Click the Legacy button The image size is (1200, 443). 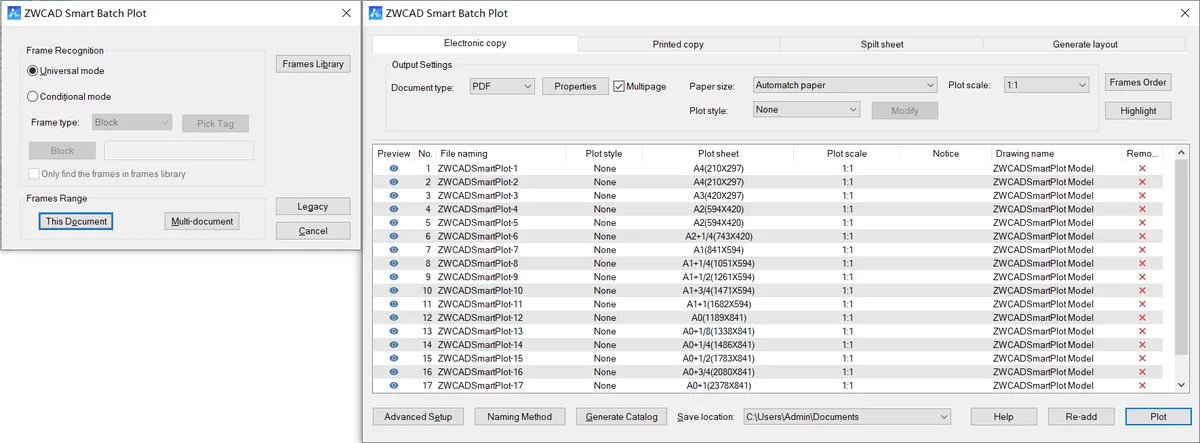tap(313, 206)
